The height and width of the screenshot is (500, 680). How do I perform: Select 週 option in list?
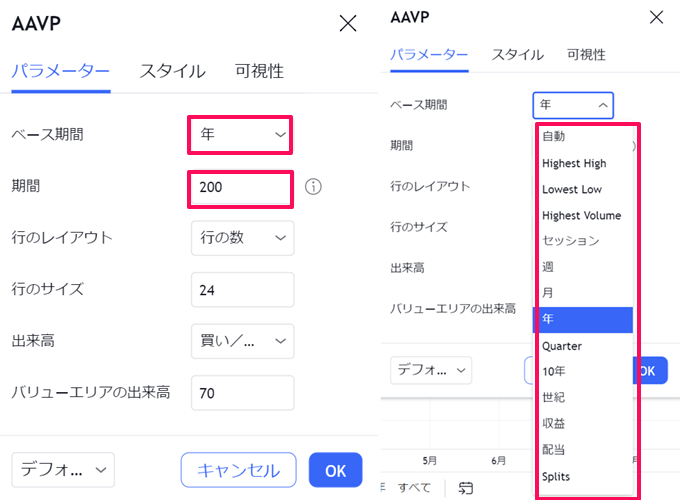tap(582, 267)
